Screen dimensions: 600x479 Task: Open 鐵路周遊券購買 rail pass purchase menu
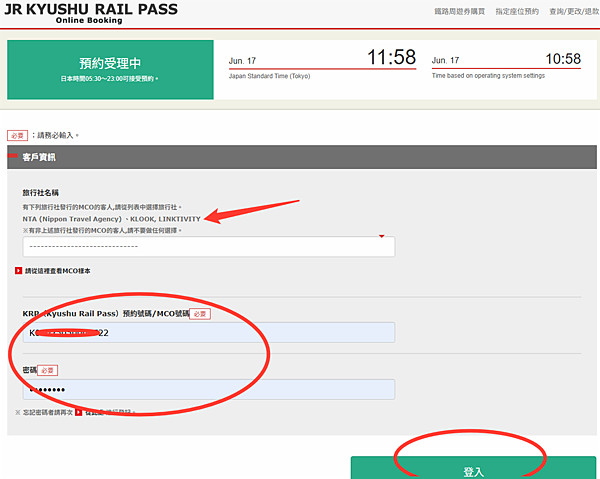(460, 11)
